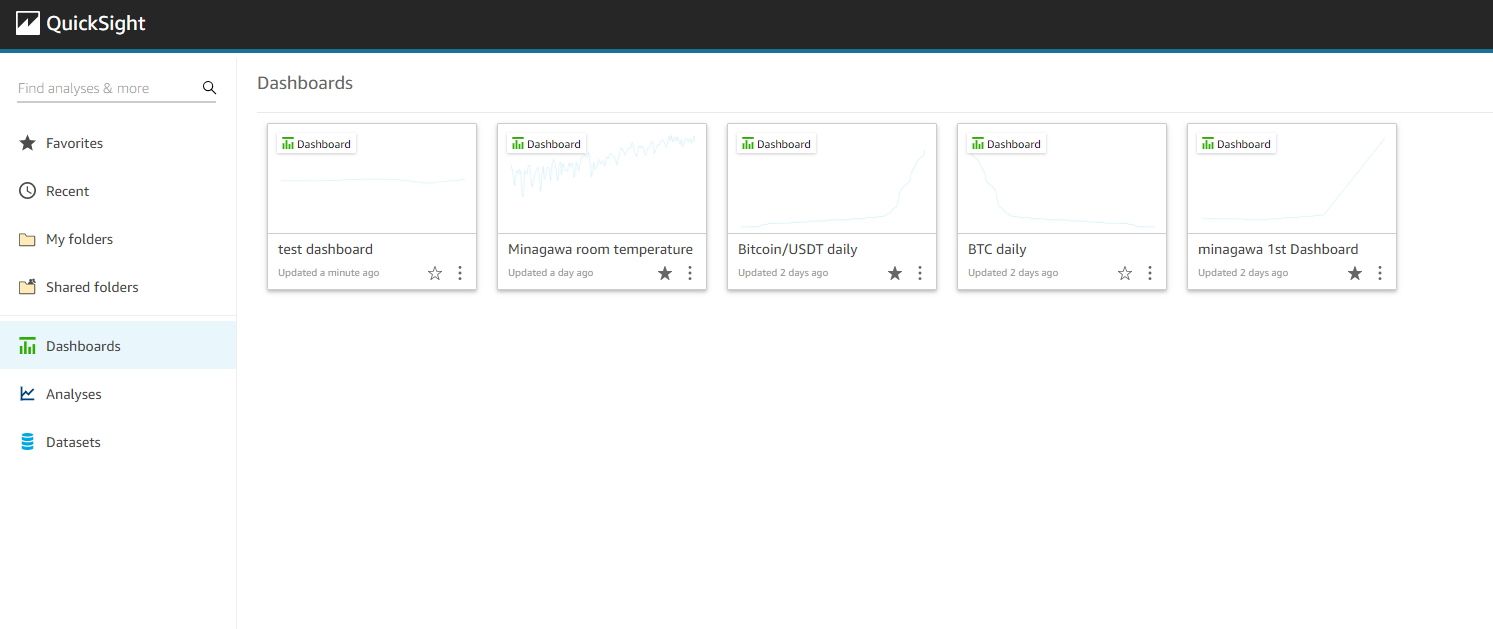This screenshot has width=1493, height=629.
Task: Click Dashboard badge on test dashboard card
Action: pyautogui.click(x=316, y=144)
